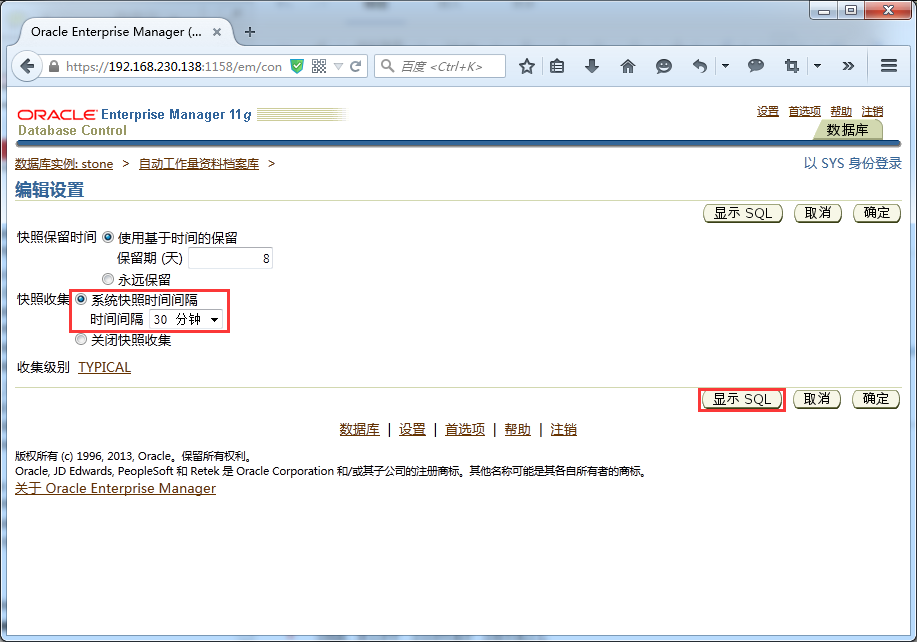Image resolution: width=917 pixels, height=642 pixels.
Task: Open the address bar history dropdown arrow
Action: pos(338,67)
